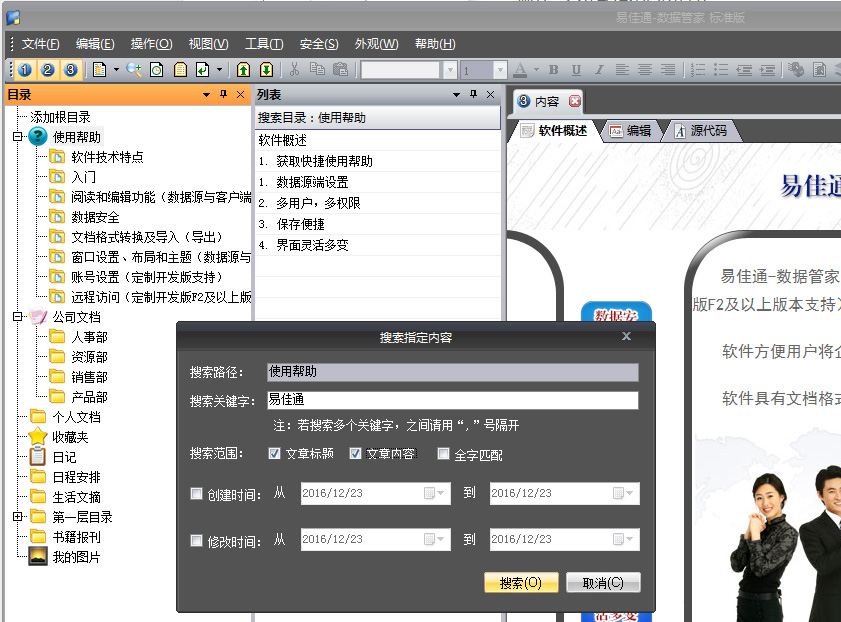Click the 搜索关键字 input field

452,401
